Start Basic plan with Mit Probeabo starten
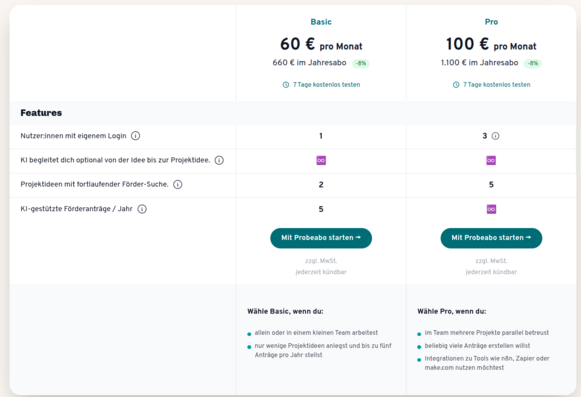Viewport: 581px width, 397px height. click(321, 238)
